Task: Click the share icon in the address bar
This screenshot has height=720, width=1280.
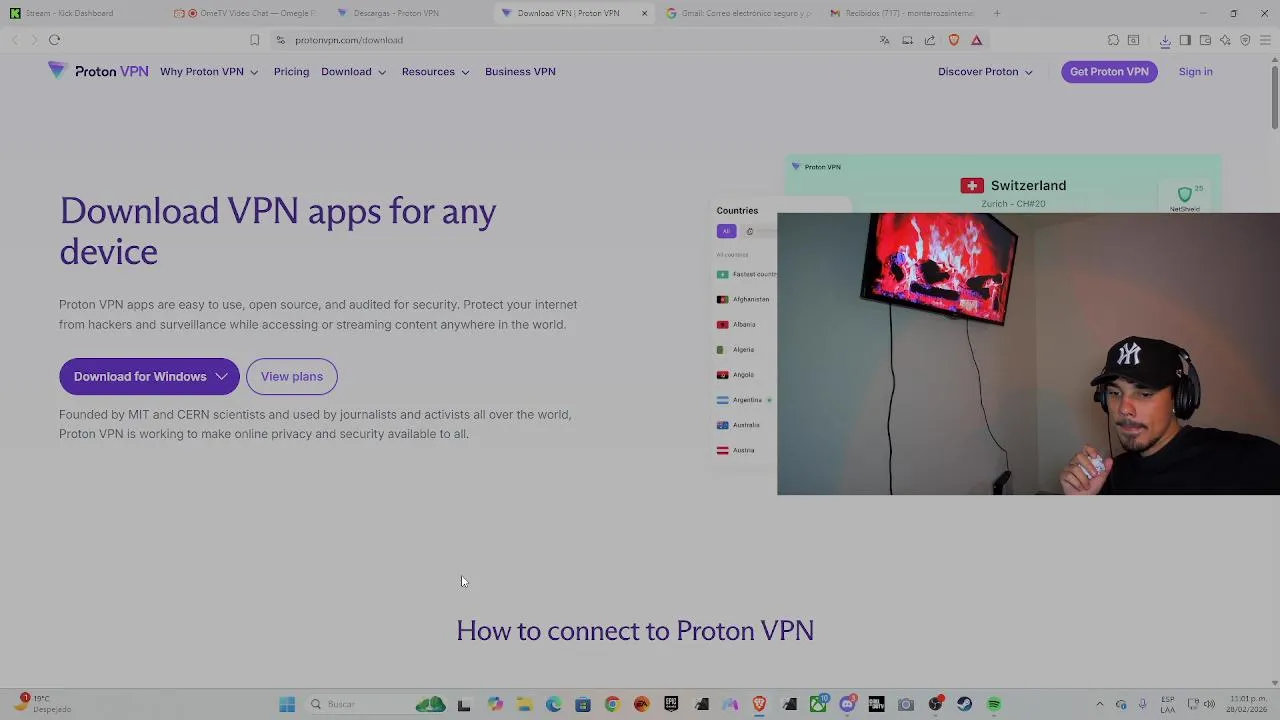Action: click(930, 40)
